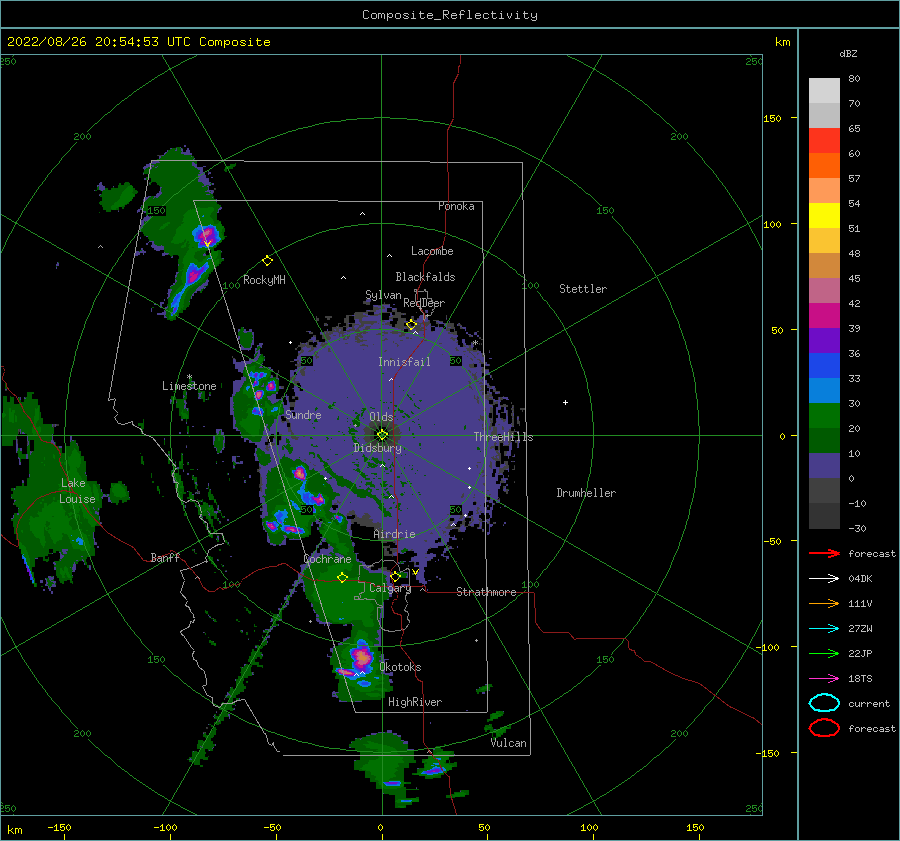This screenshot has height=841, width=900.
Task: Select the cyan 27ZW arrow legend entry
Action: click(x=824, y=629)
